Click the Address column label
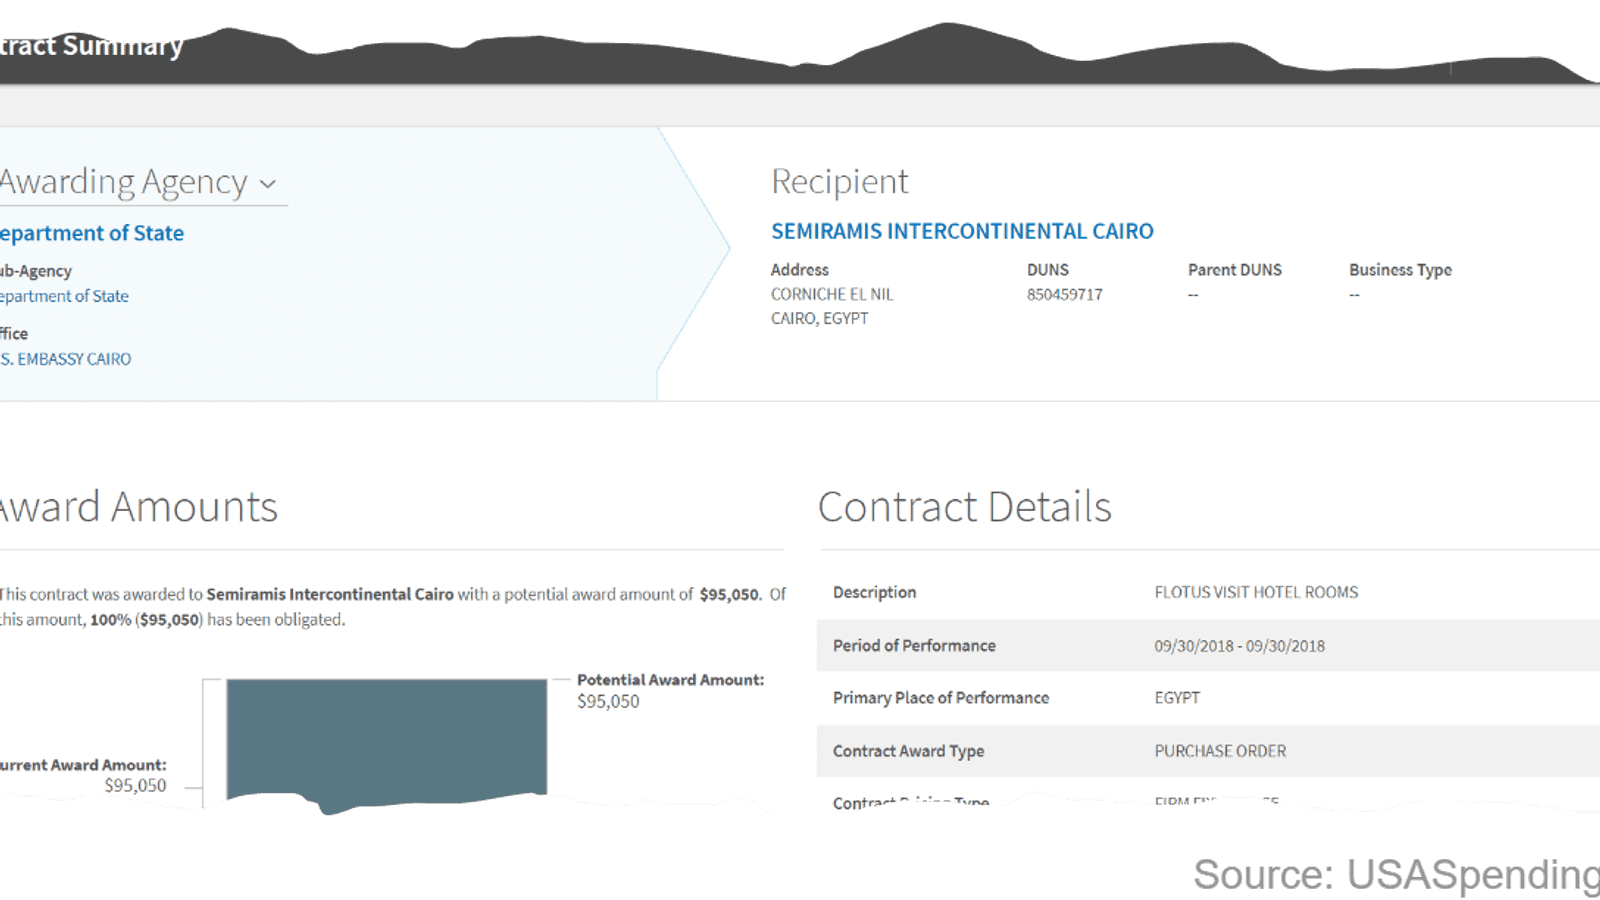 click(800, 270)
